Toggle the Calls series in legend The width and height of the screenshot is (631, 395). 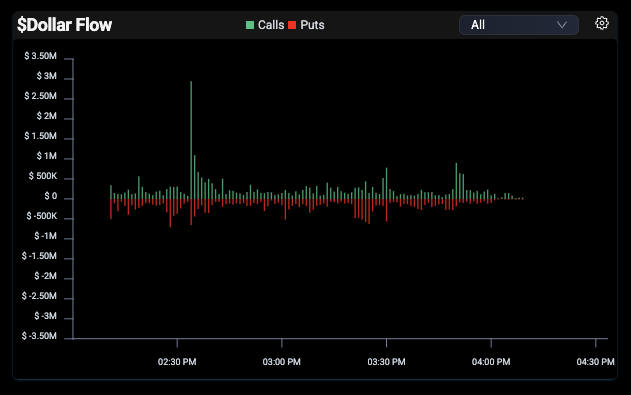[265, 25]
